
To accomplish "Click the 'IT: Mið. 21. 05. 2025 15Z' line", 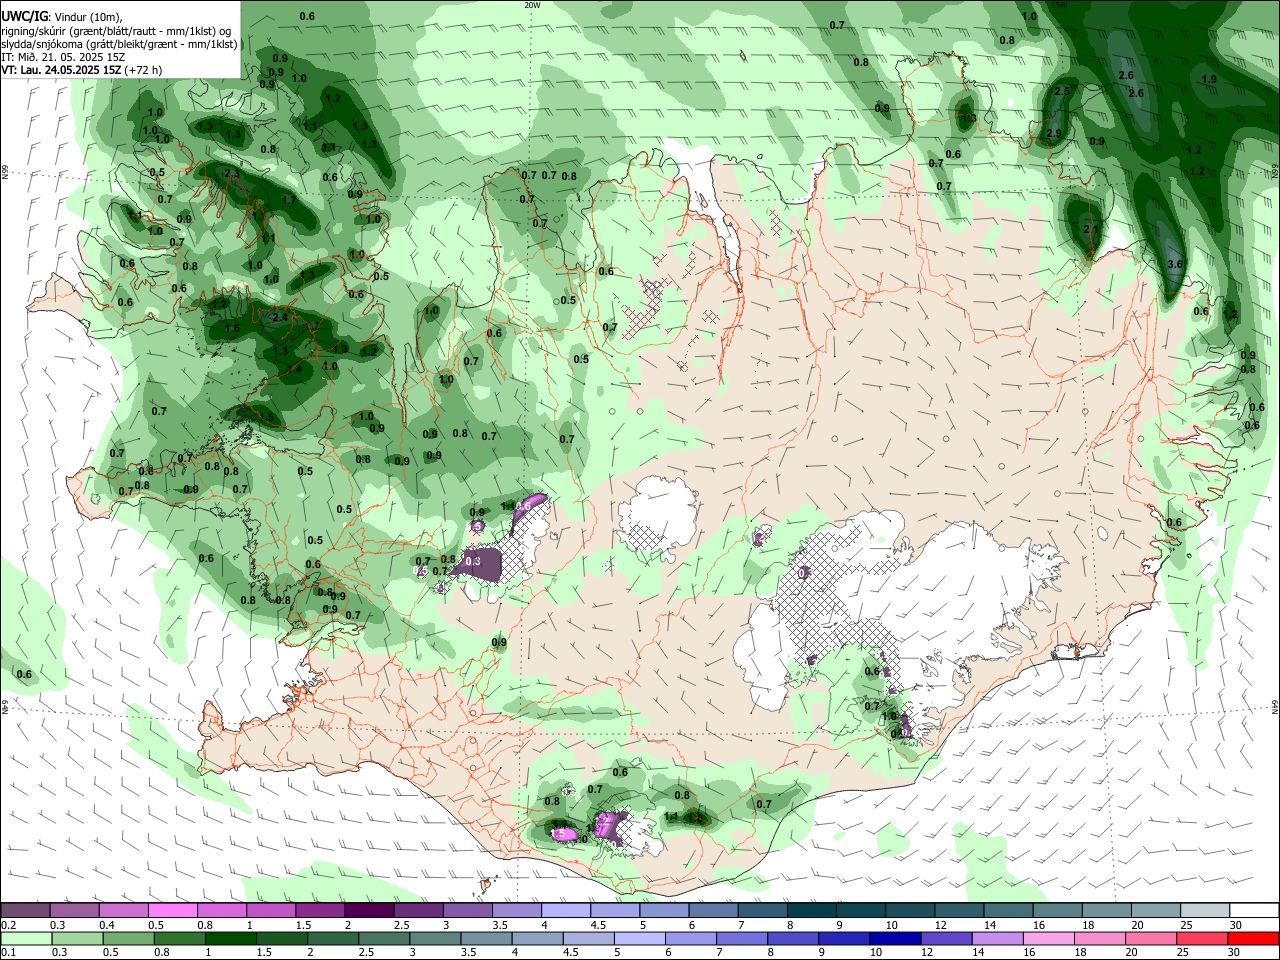I will pos(63,57).
